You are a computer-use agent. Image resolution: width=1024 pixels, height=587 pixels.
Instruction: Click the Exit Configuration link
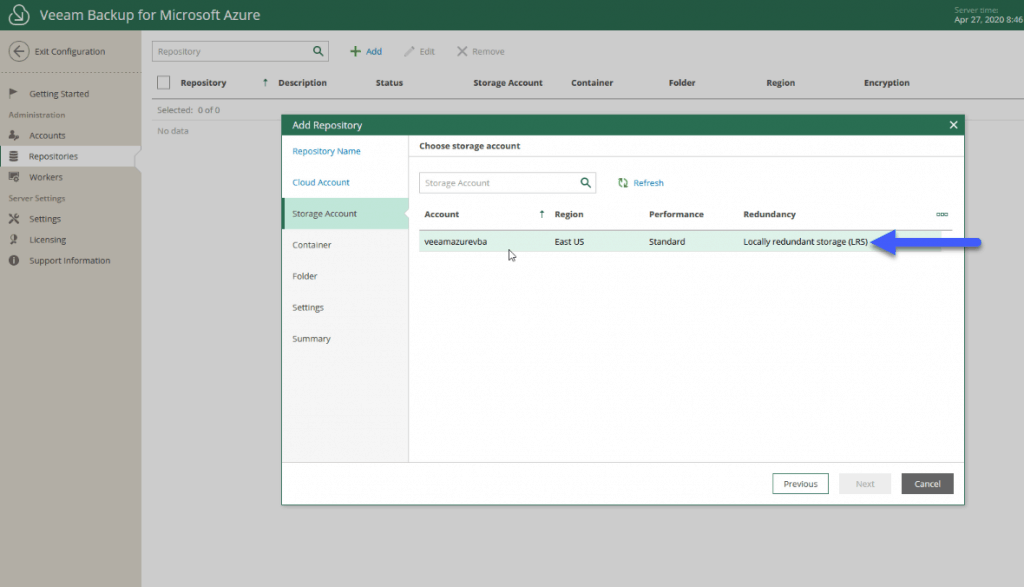[x=70, y=51]
